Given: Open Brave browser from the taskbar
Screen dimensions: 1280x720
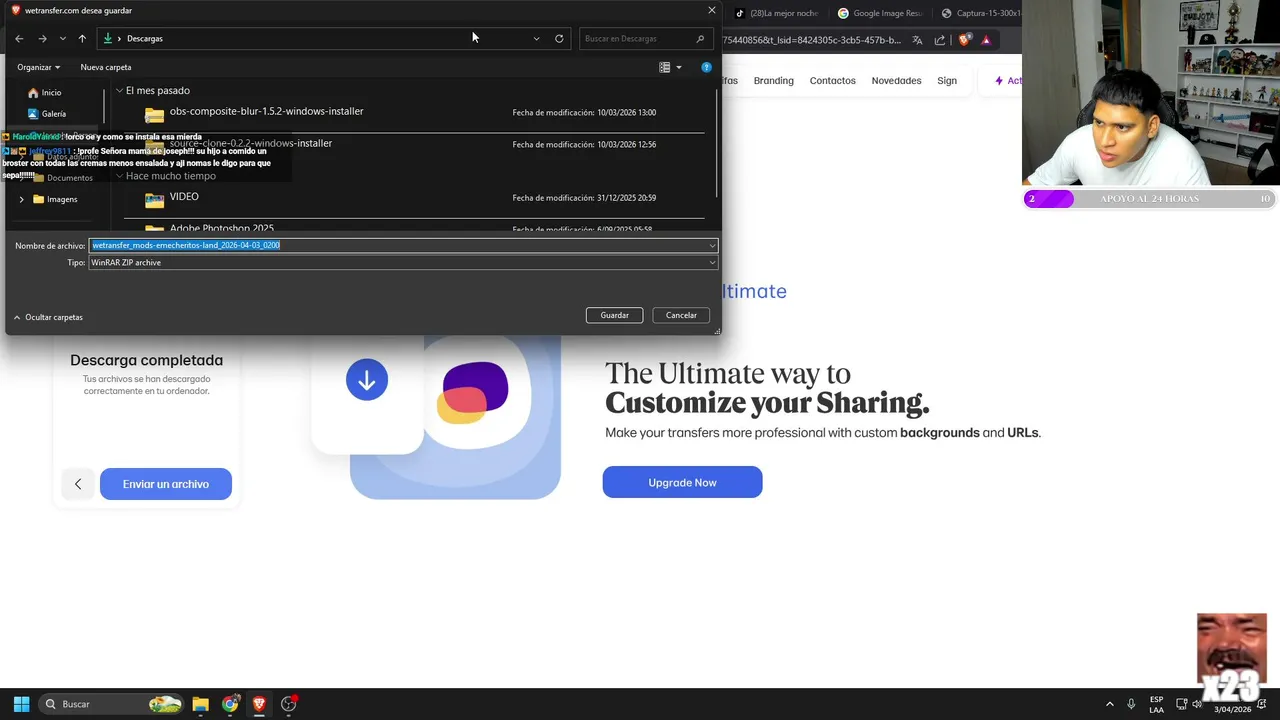Looking at the screenshot, I should (x=260, y=704).
